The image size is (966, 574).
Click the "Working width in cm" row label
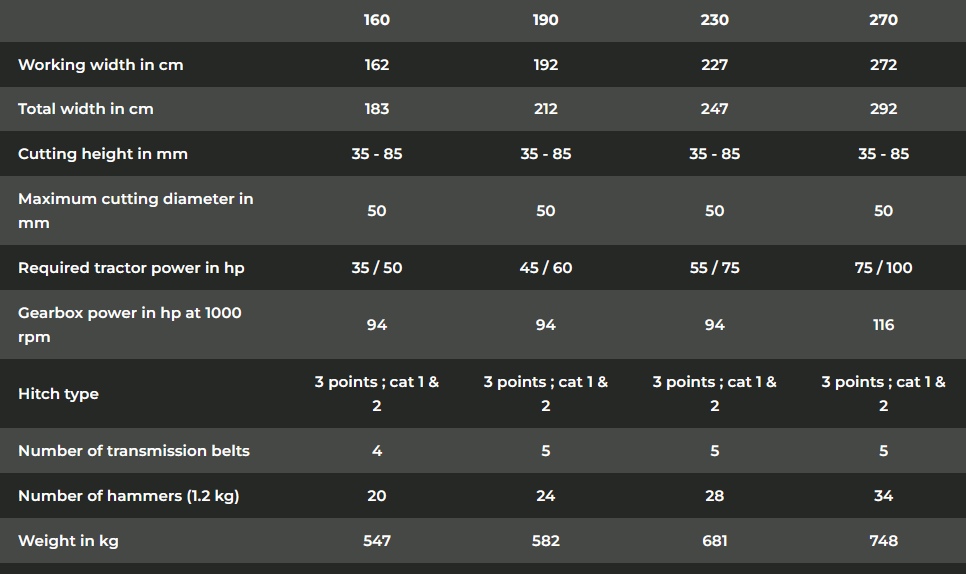click(x=101, y=65)
